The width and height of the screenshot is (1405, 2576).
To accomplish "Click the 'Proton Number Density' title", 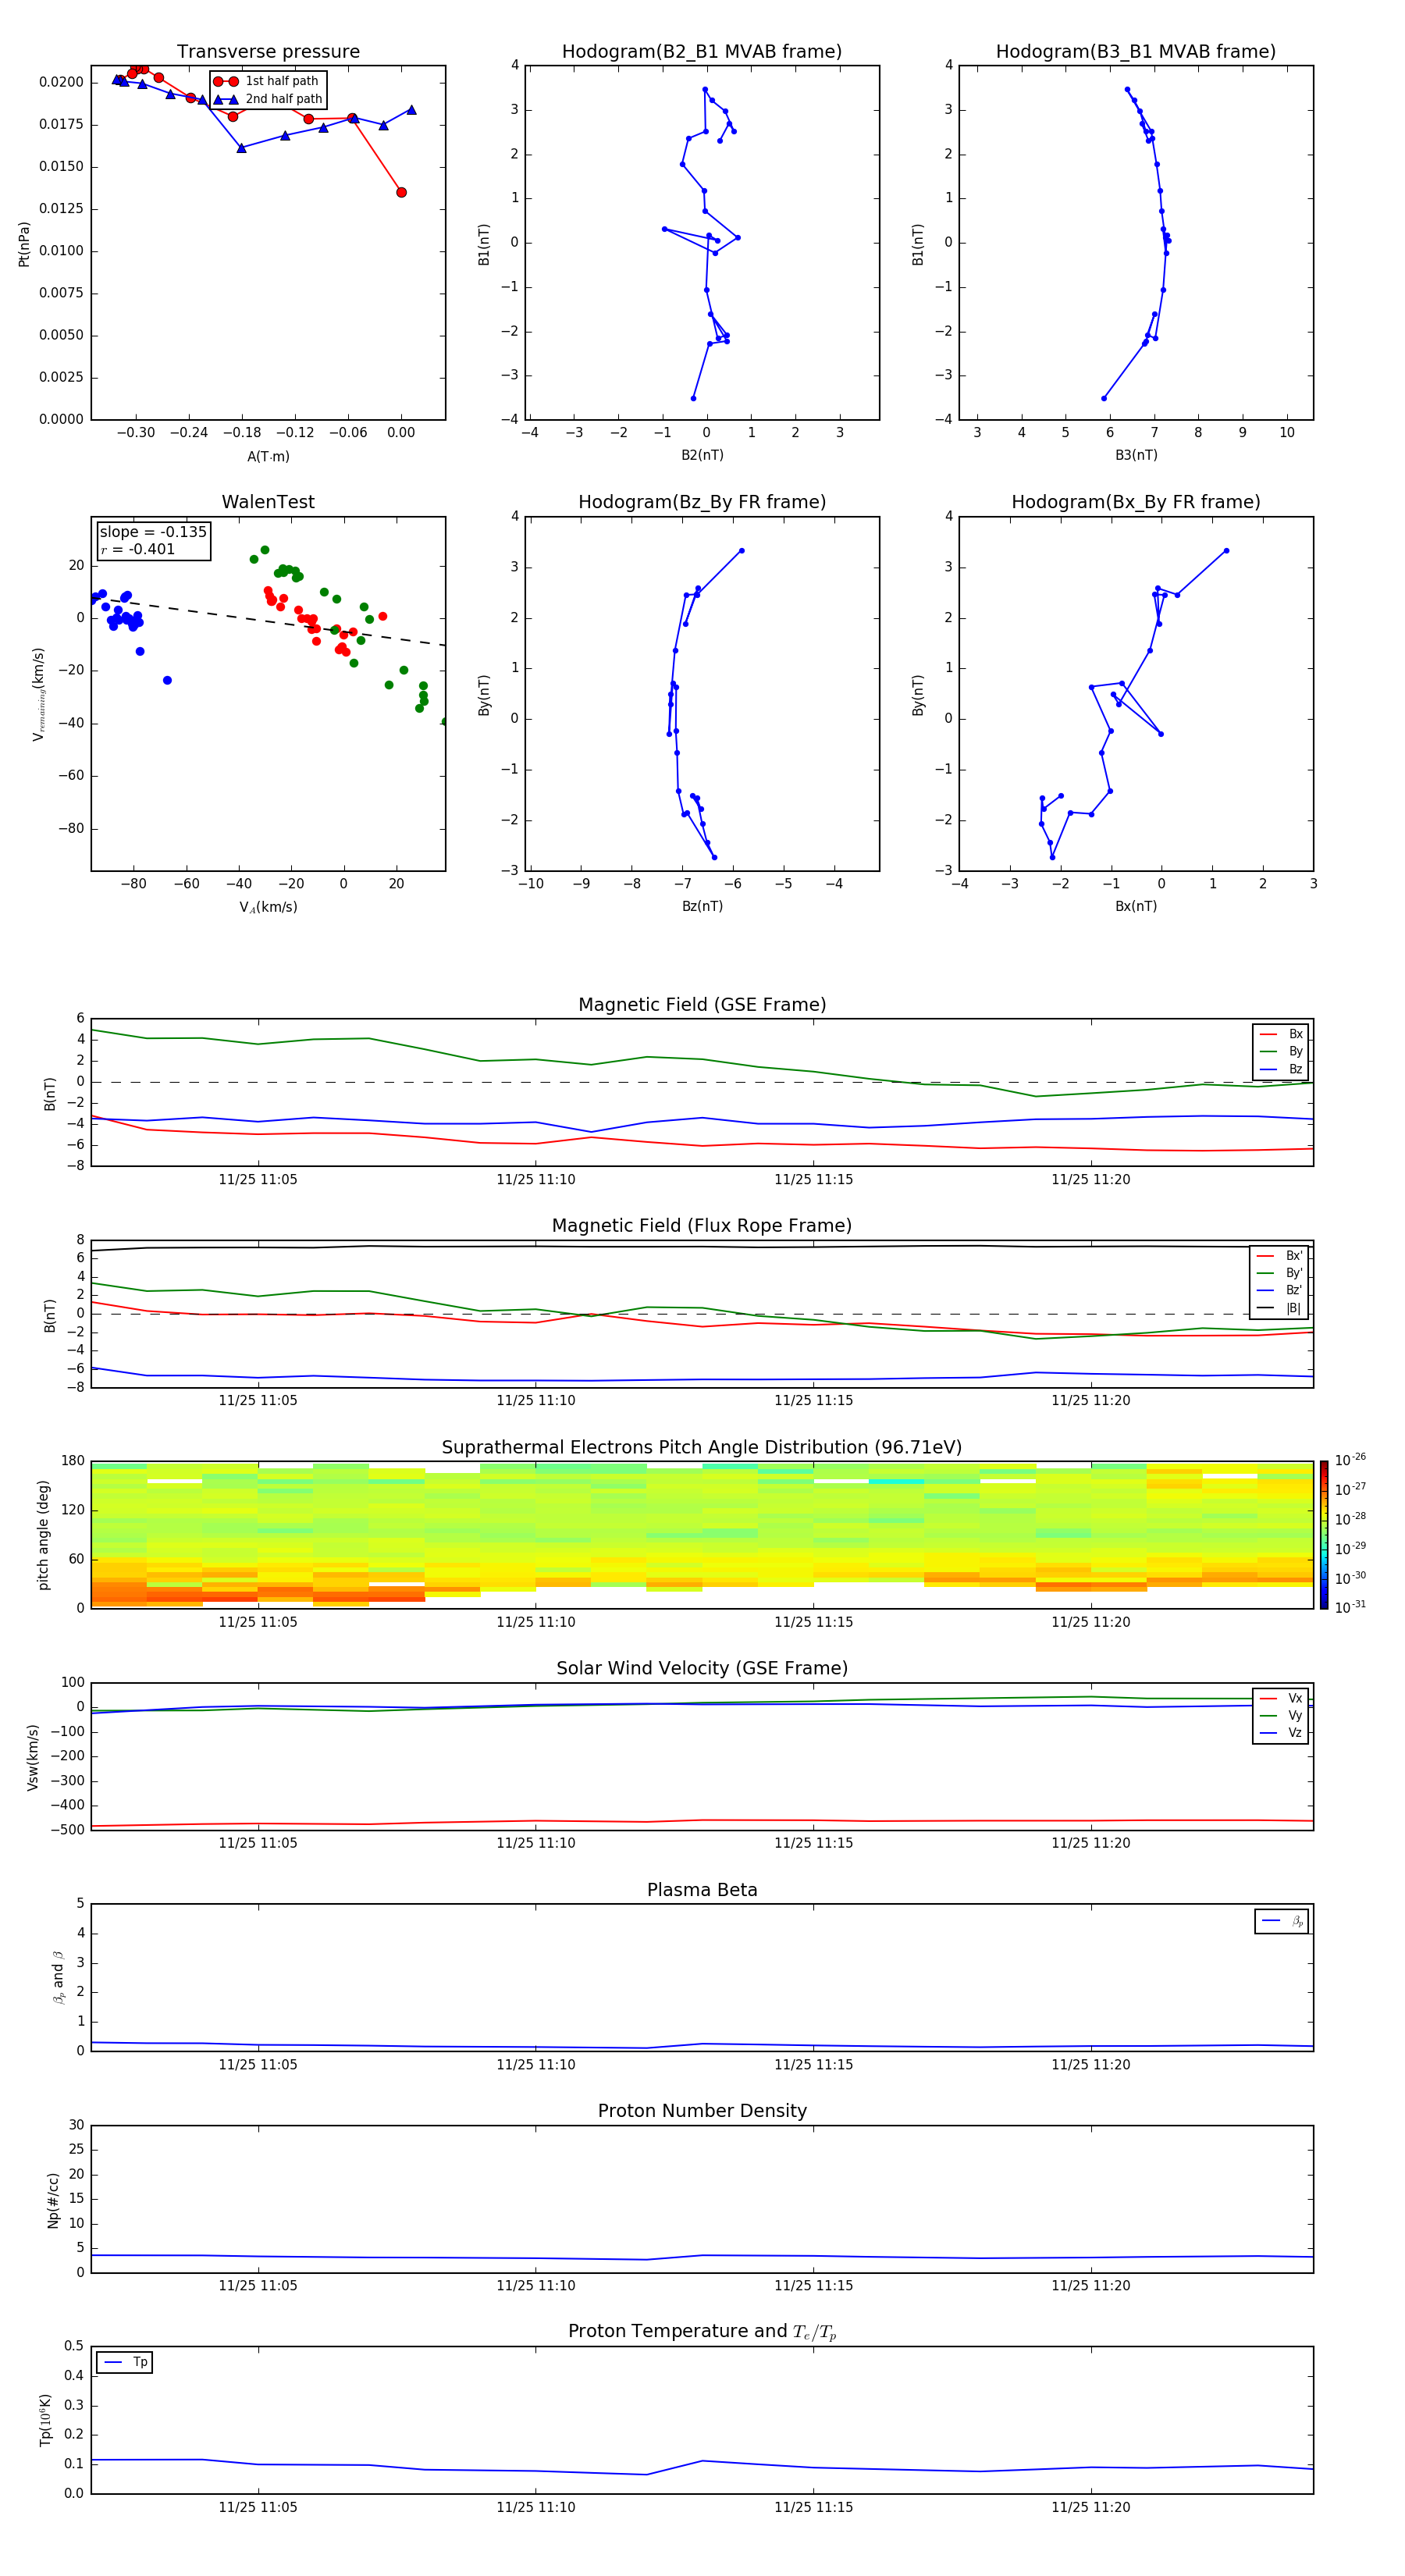I will click(702, 2111).
